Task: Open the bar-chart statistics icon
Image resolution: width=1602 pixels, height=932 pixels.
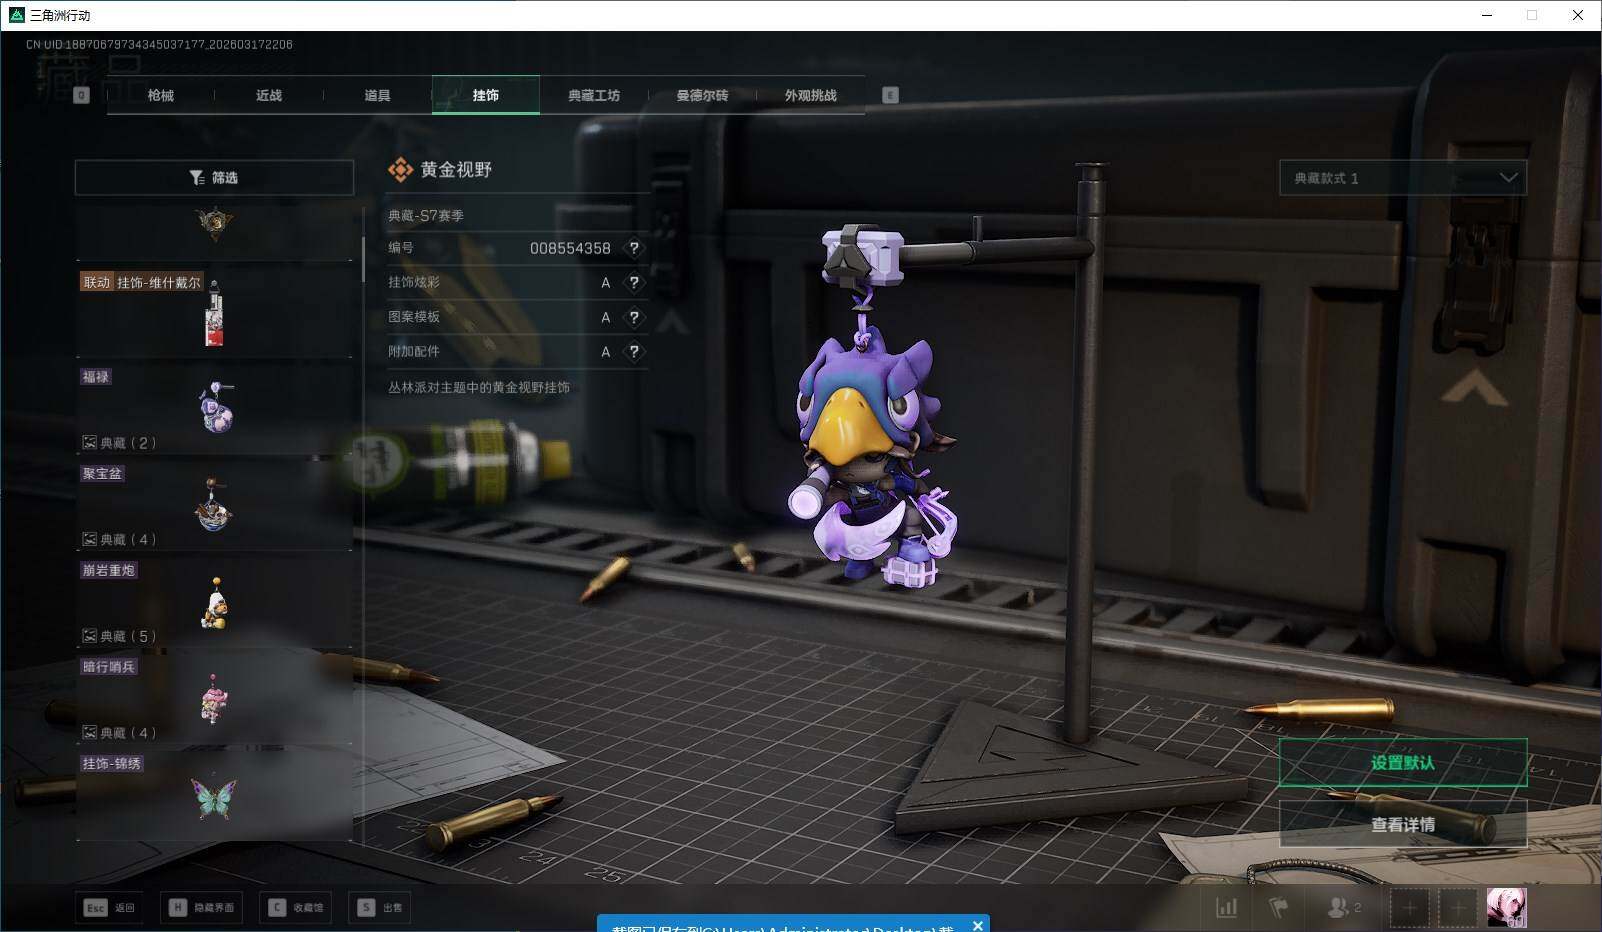Action: coord(1226,907)
